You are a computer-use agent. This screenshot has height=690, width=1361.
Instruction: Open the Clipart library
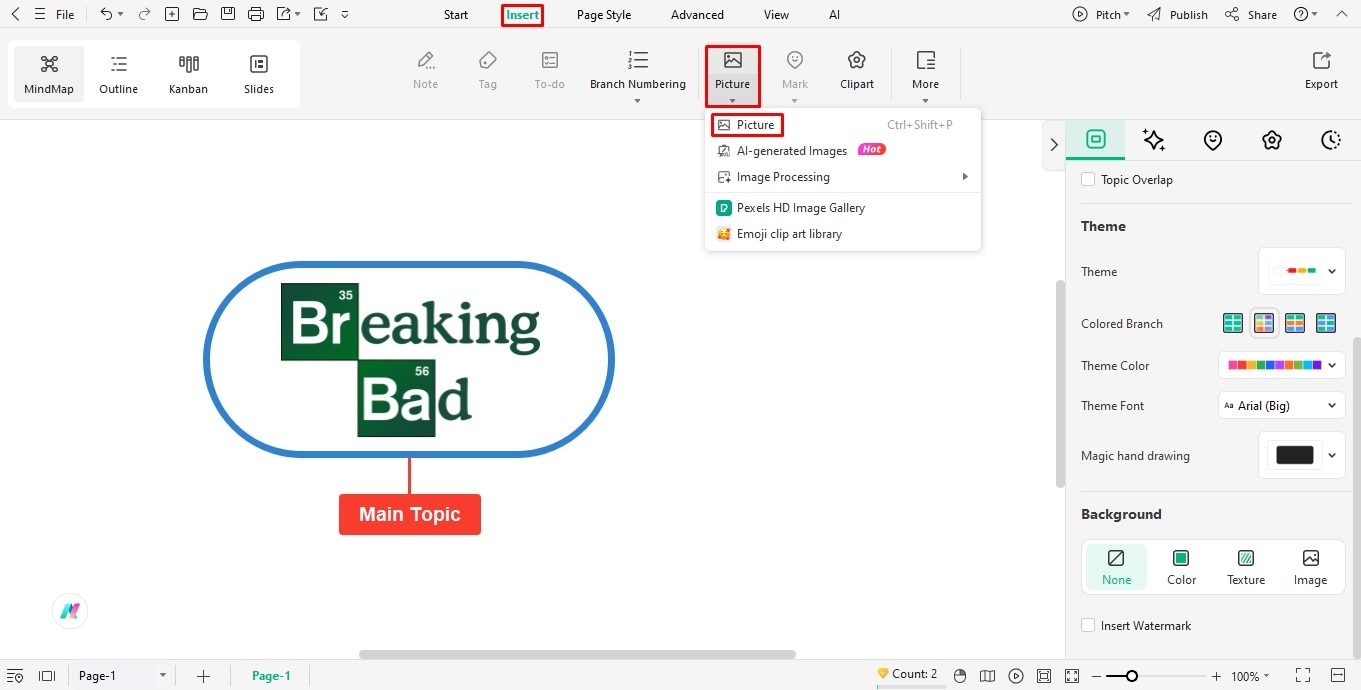pyautogui.click(x=857, y=71)
